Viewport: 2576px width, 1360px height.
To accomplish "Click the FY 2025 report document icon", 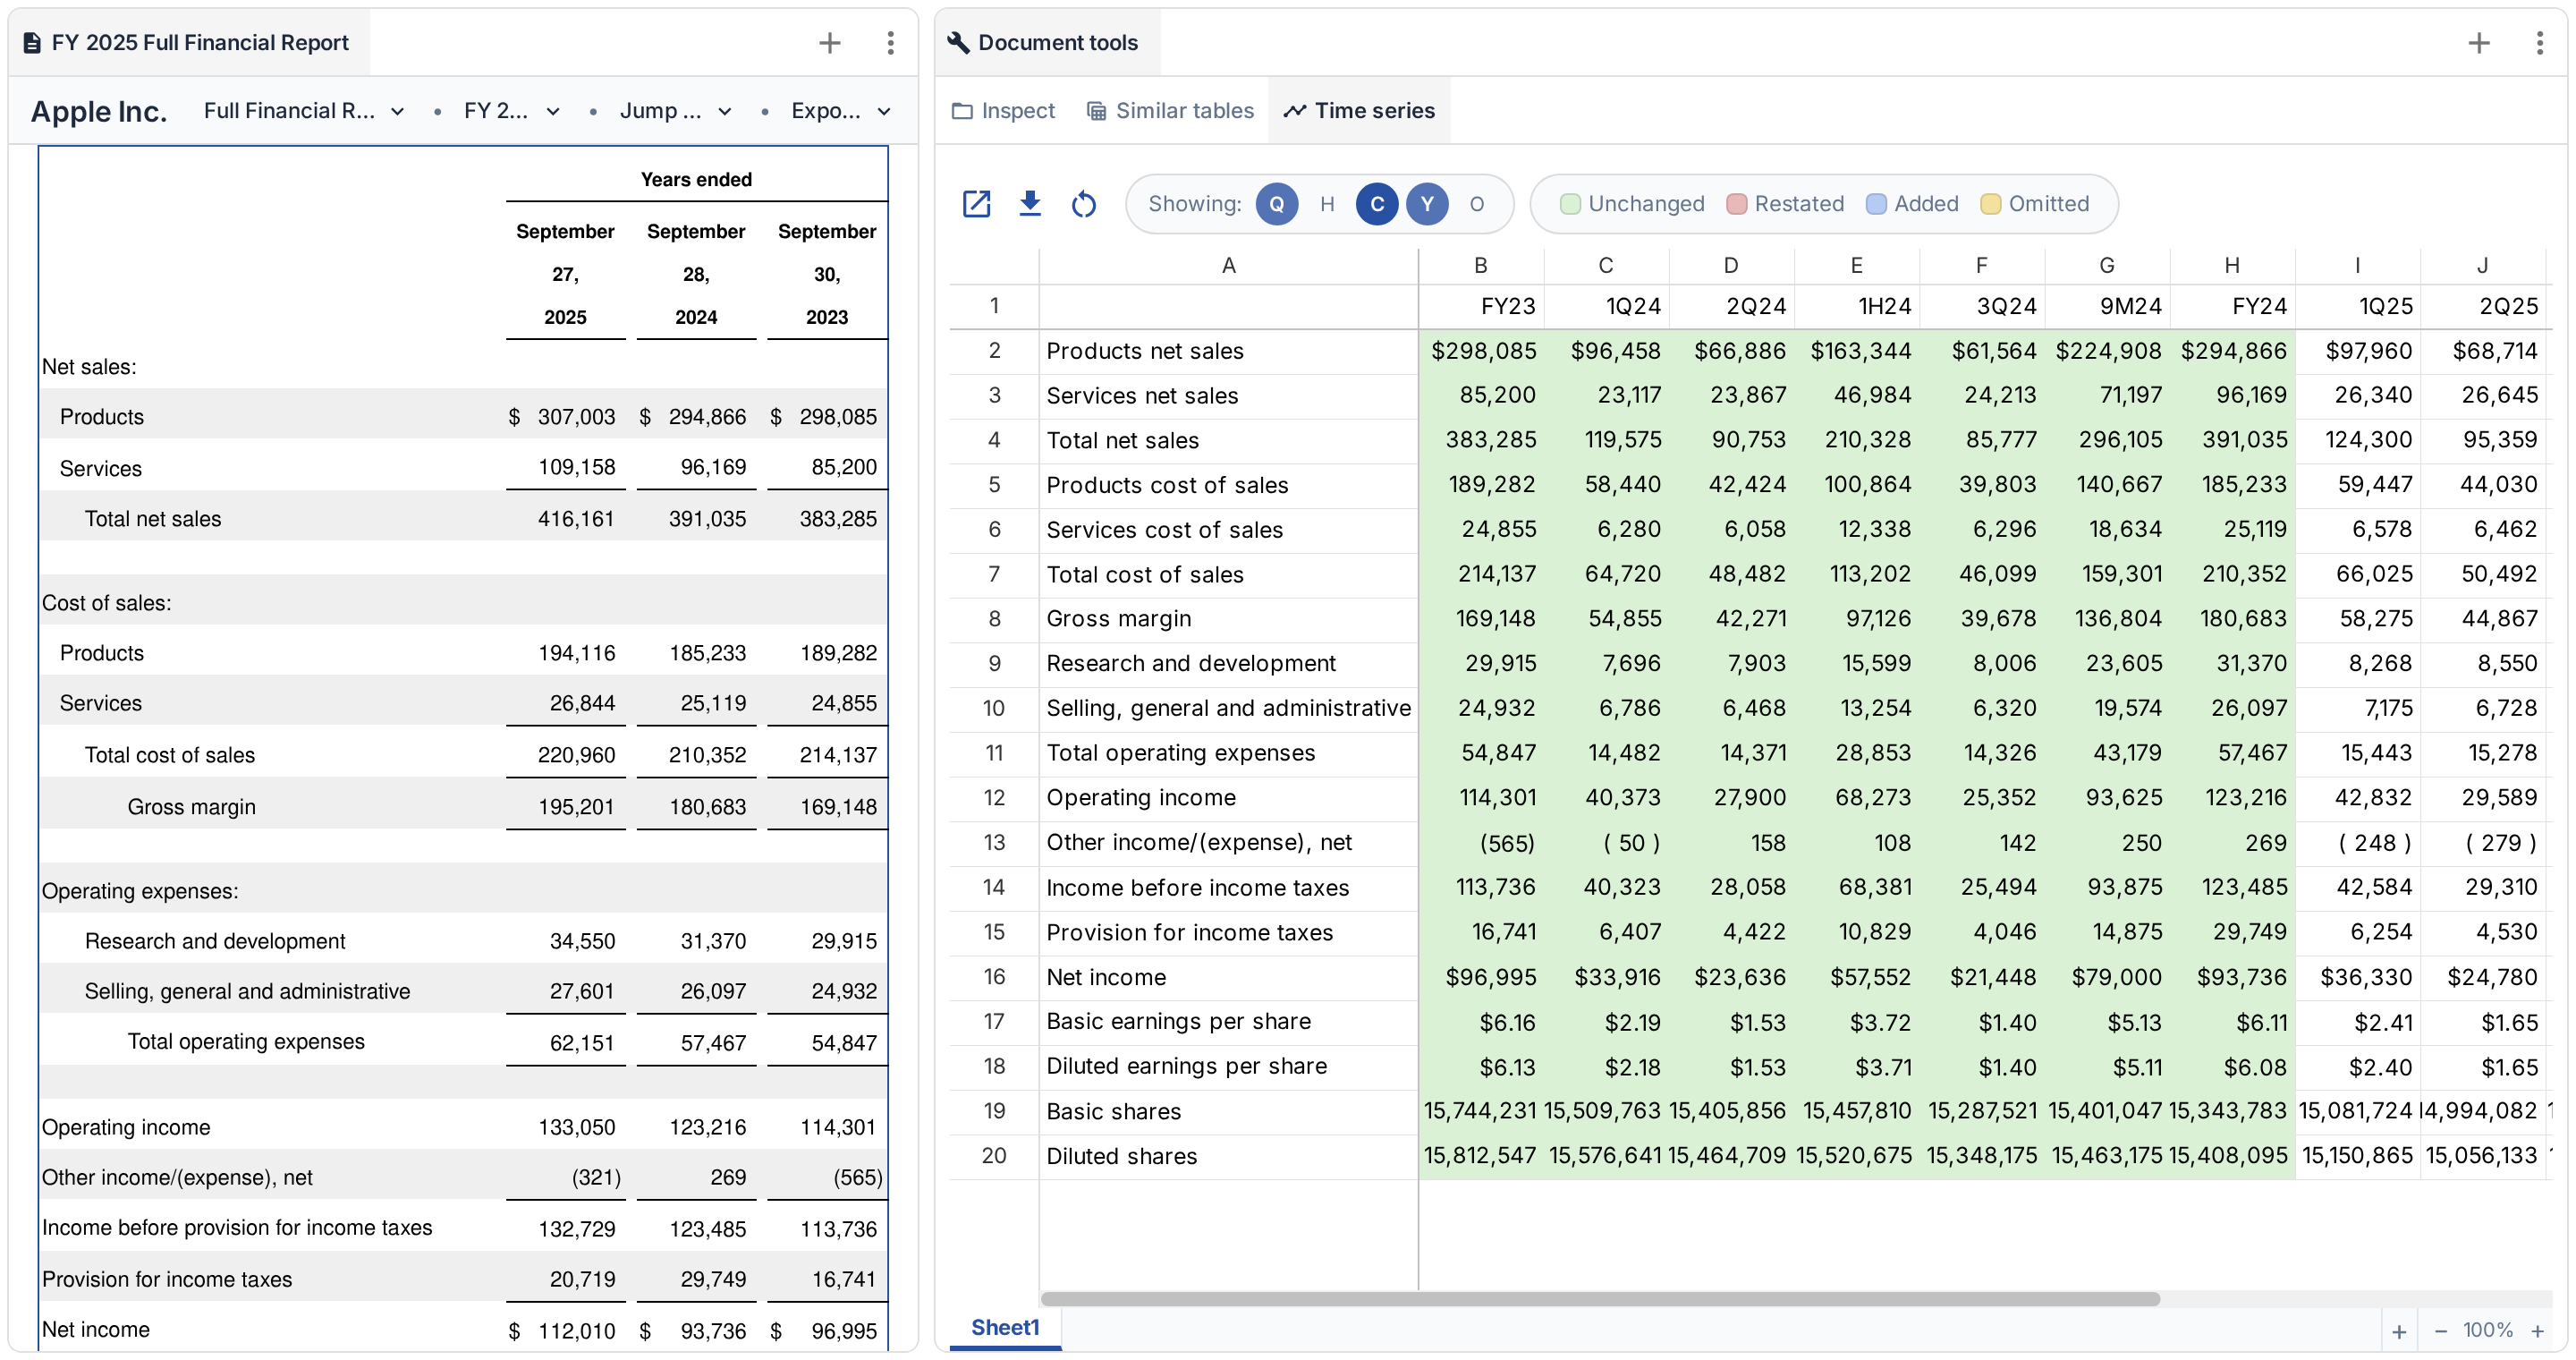I will point(32,43).
